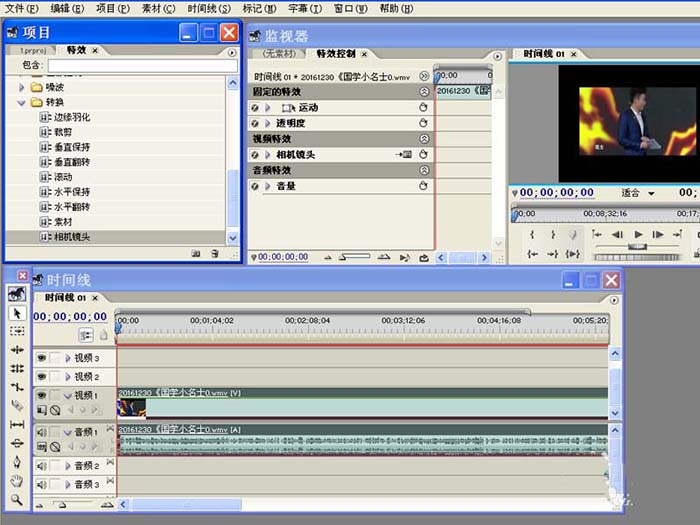
Task: Adjust the monitor shuttle slider
Action: (x=637, y=246)
